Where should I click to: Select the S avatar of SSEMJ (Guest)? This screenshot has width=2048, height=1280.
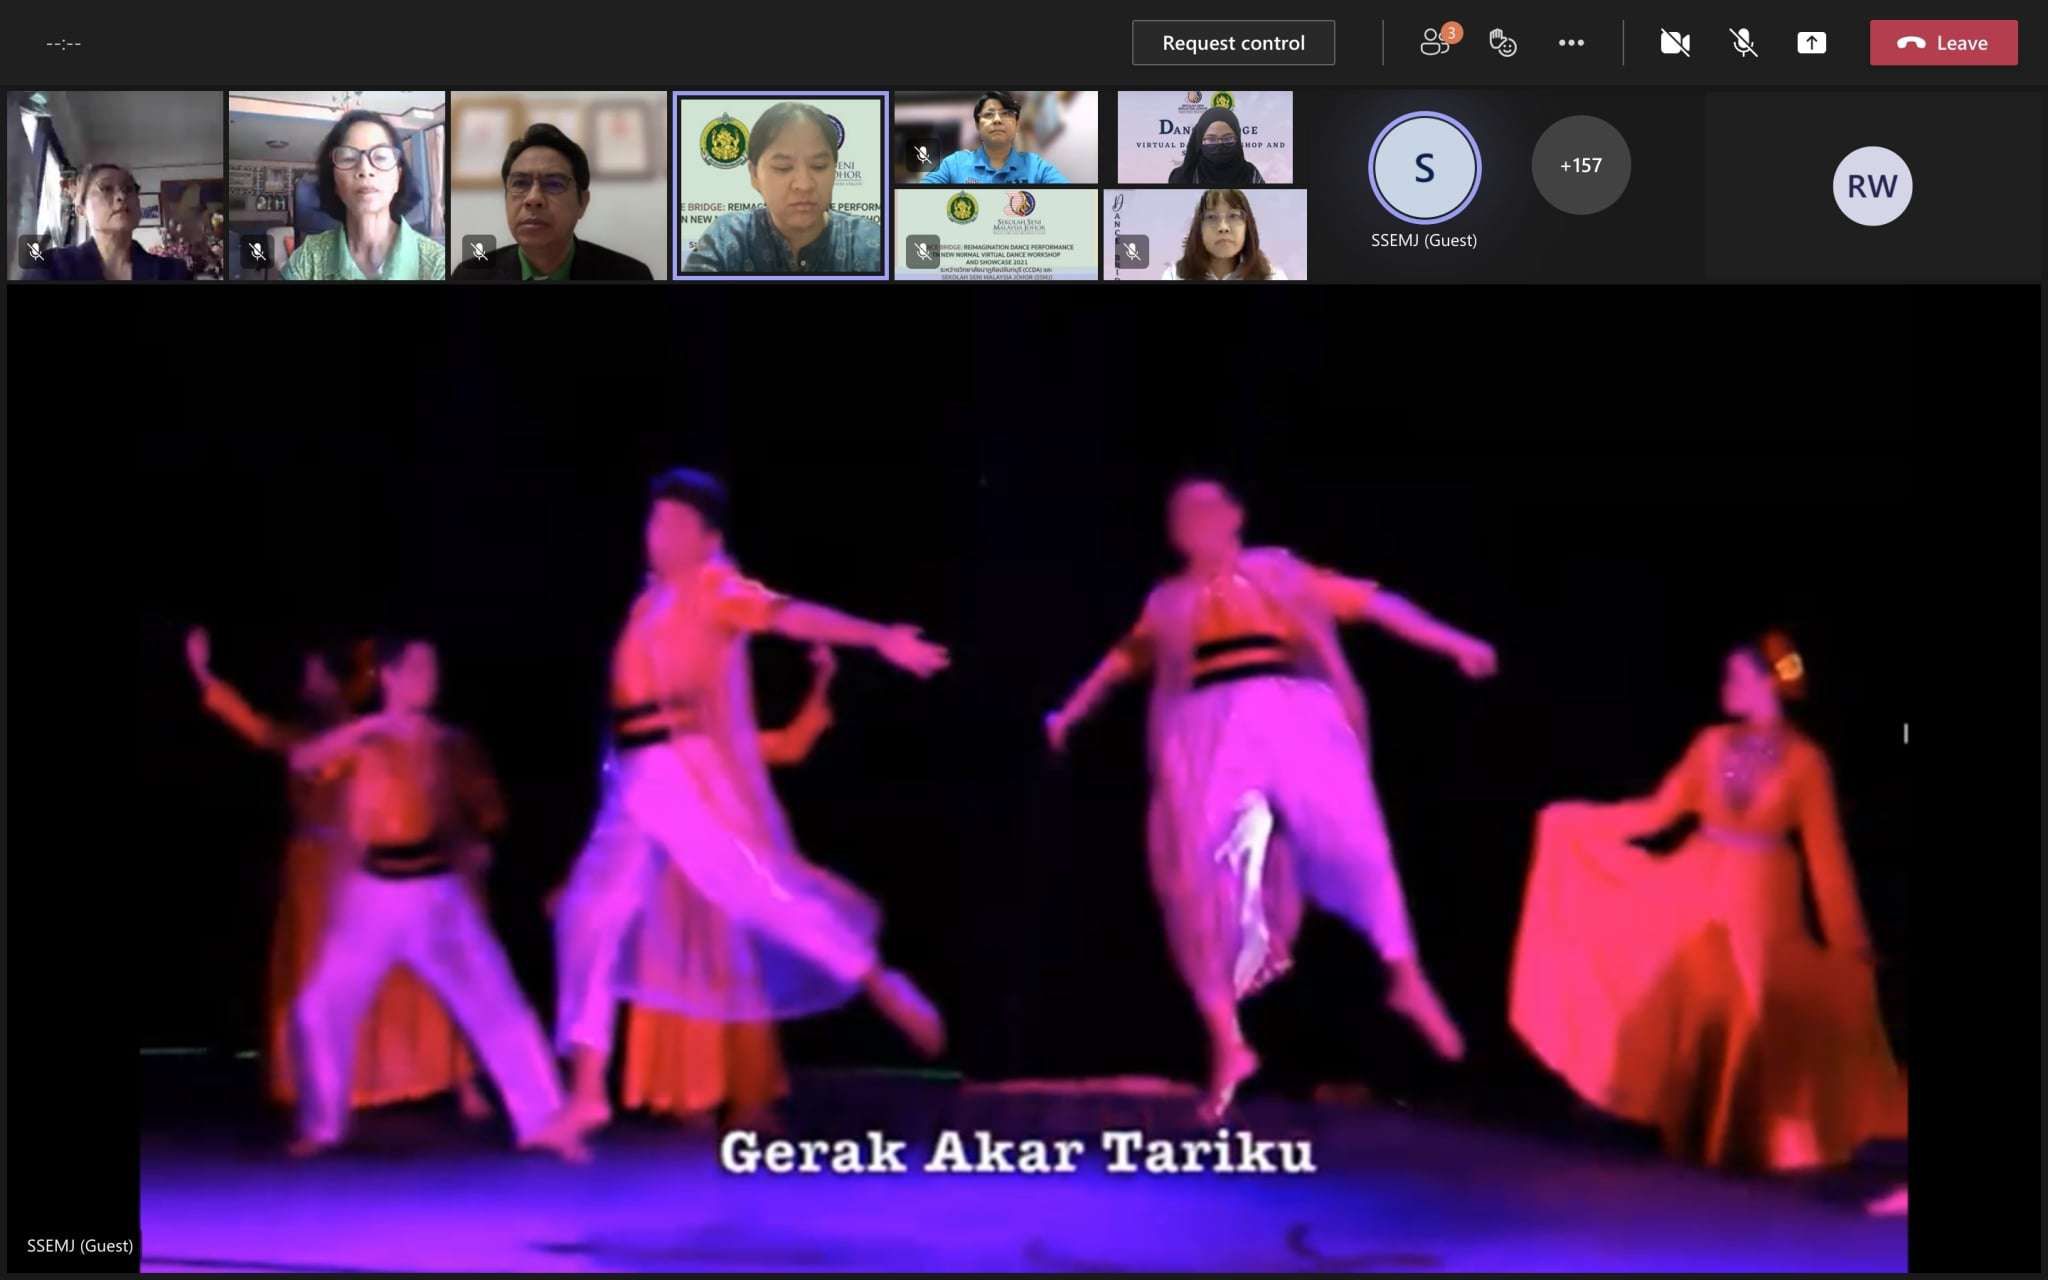click(x=1424, y=167)
